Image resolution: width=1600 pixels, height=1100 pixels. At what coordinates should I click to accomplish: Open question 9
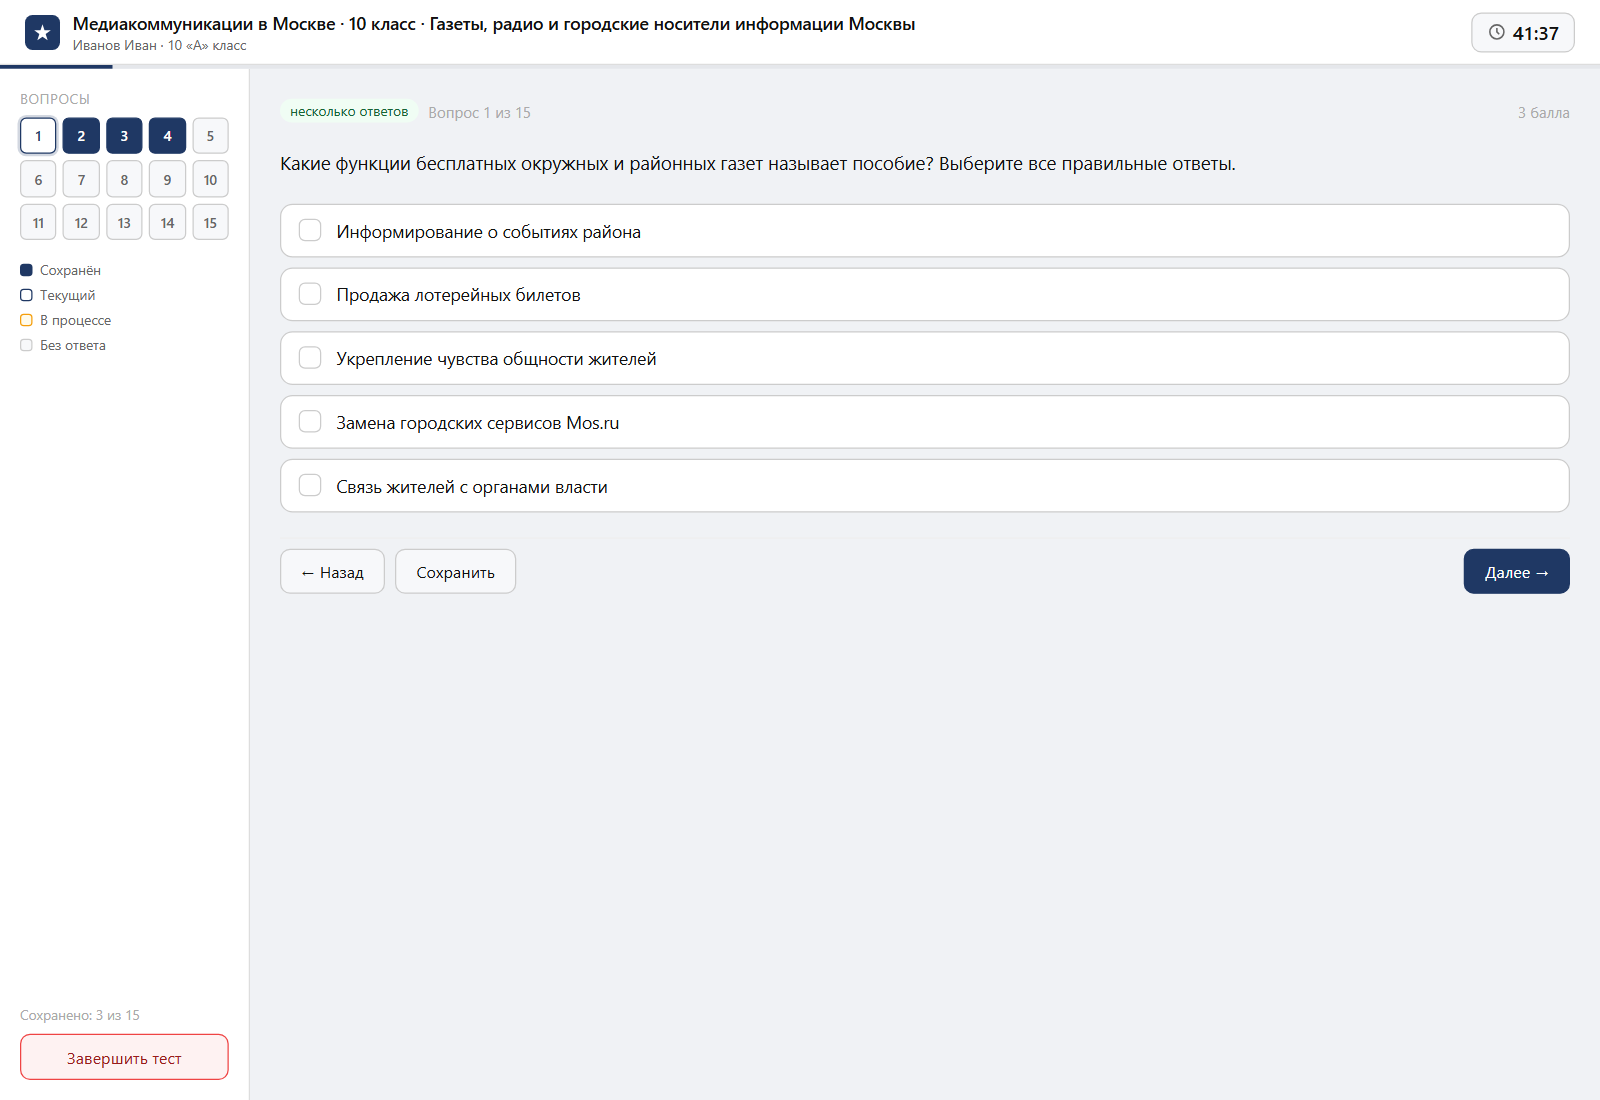[167, 180]
